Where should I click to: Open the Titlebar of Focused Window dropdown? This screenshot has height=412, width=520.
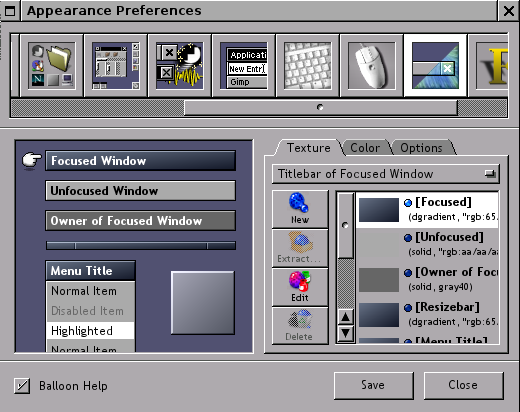(386, 174)
